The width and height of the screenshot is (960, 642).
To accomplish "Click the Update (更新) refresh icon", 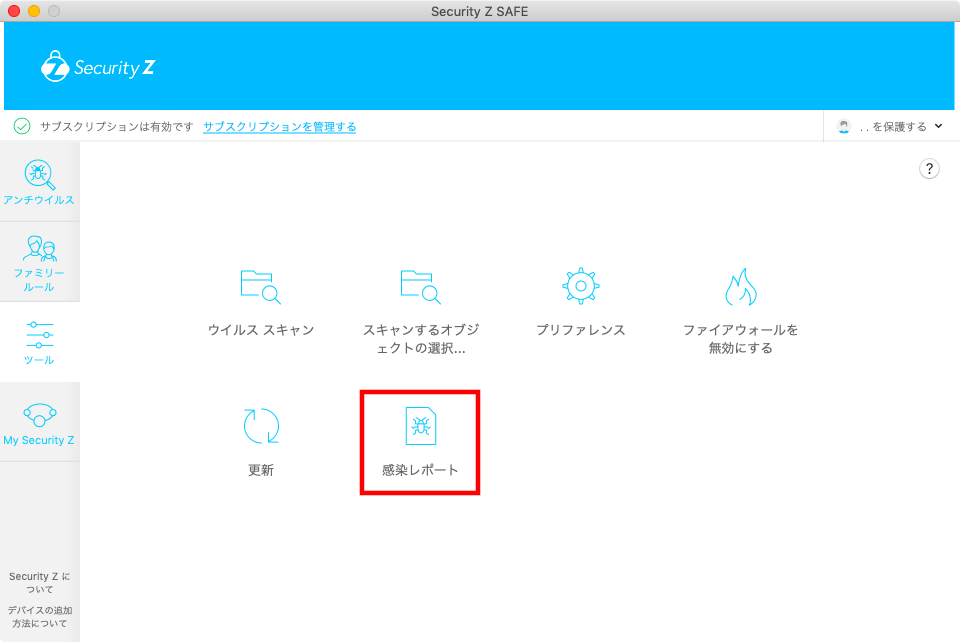I will click(261, 426).
